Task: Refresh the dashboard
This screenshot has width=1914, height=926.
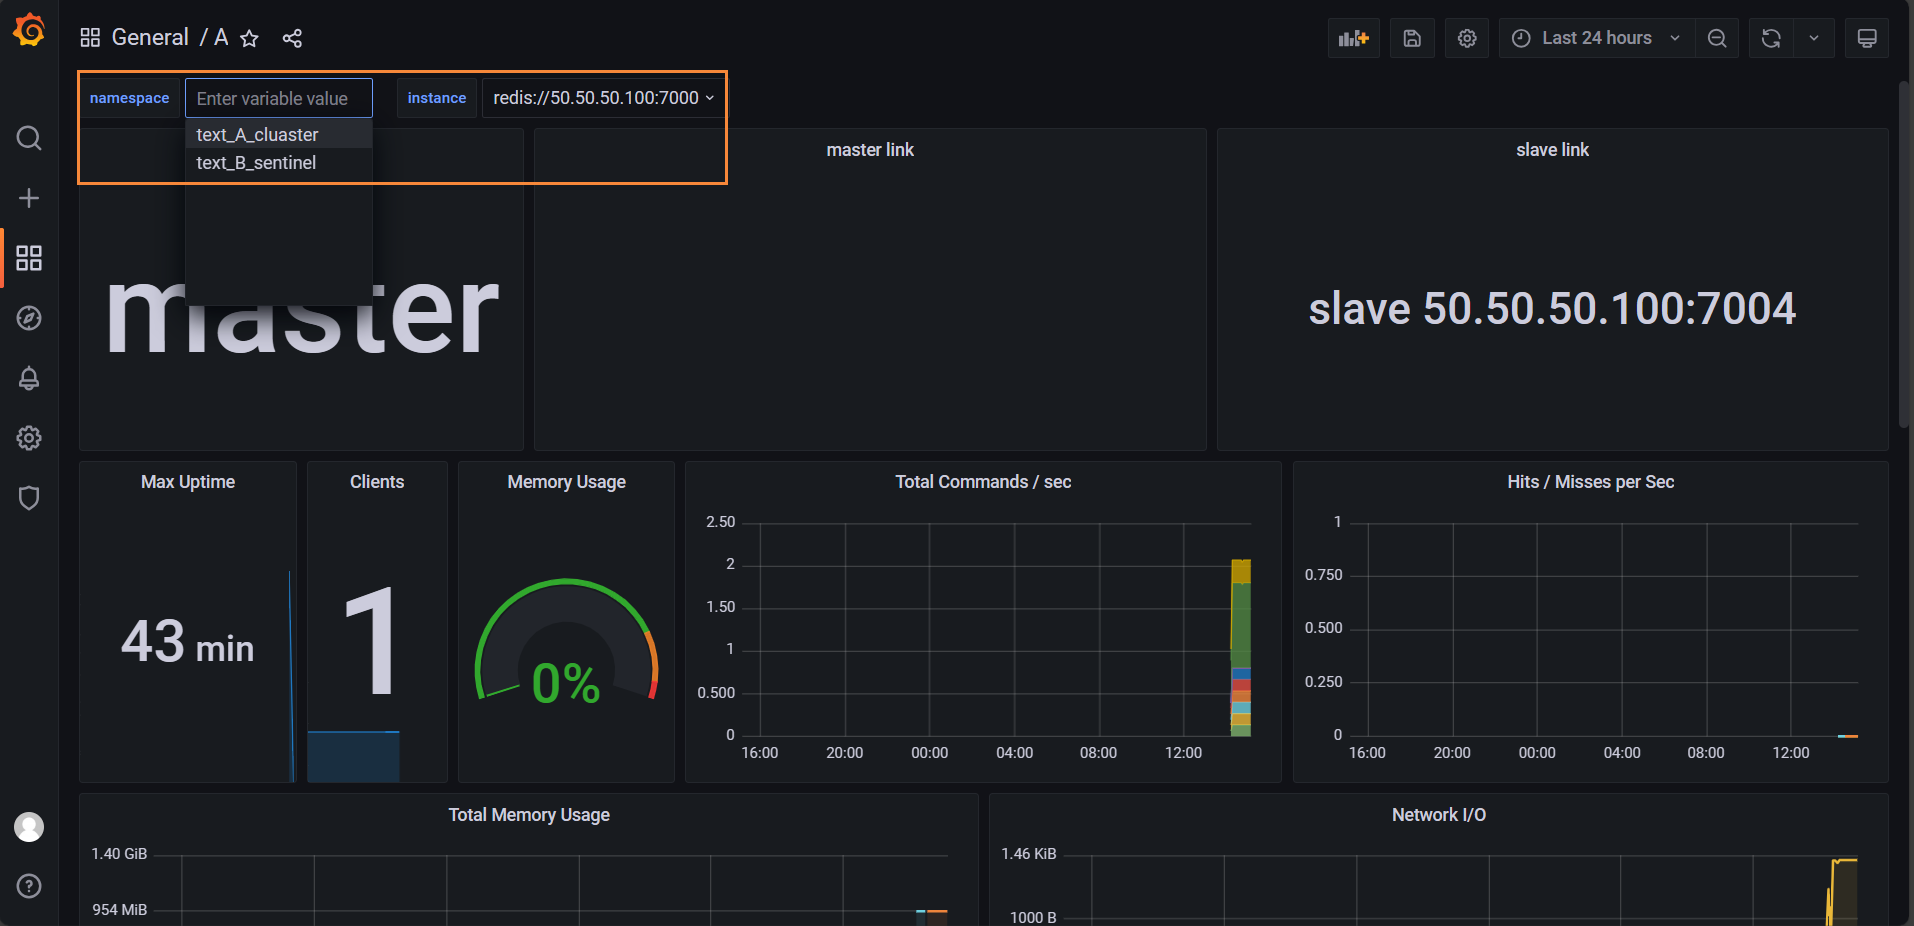Action: coord(1771,38)
